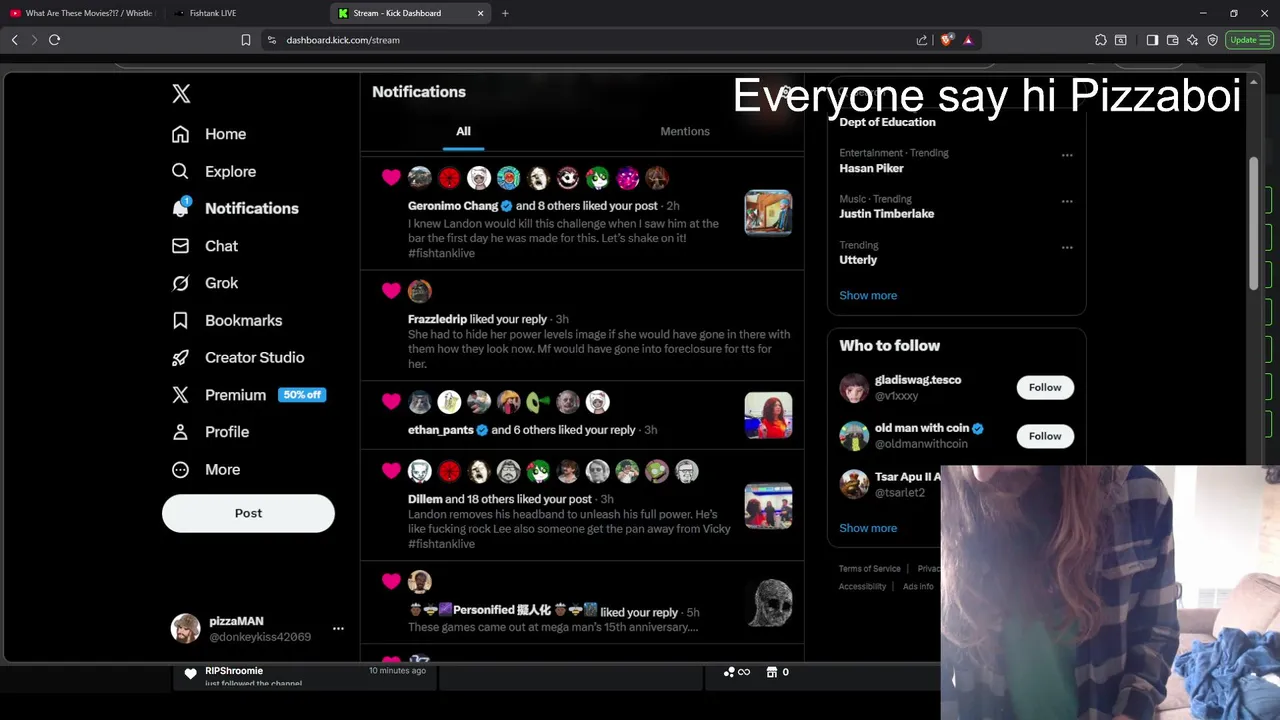
Task: Open the Home icon in sidebar
Action: point(180,134)
